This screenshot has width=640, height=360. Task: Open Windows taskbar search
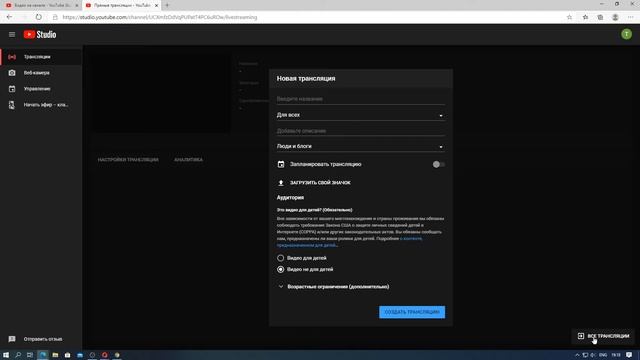[x=18, y=355]
